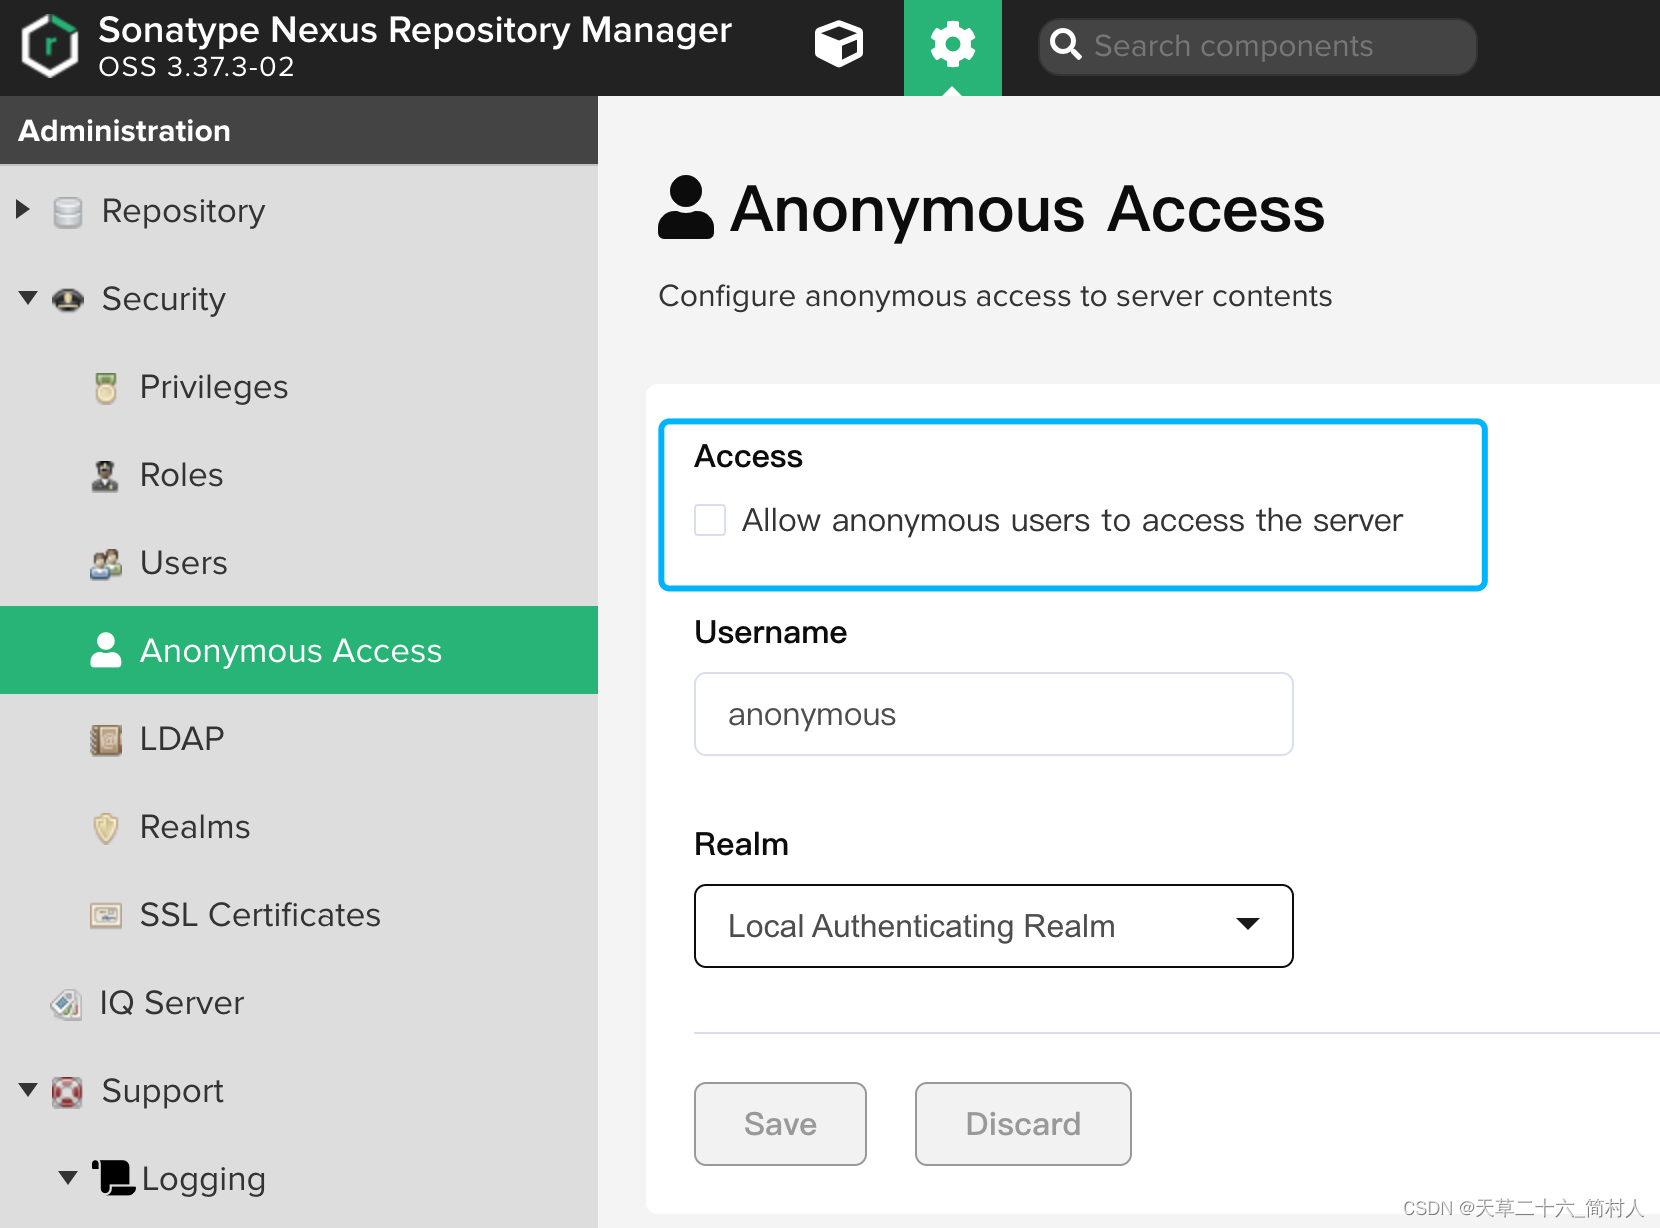1660x1228 pixels.
Task: Open the Repository section
Action: click(183, 211)
